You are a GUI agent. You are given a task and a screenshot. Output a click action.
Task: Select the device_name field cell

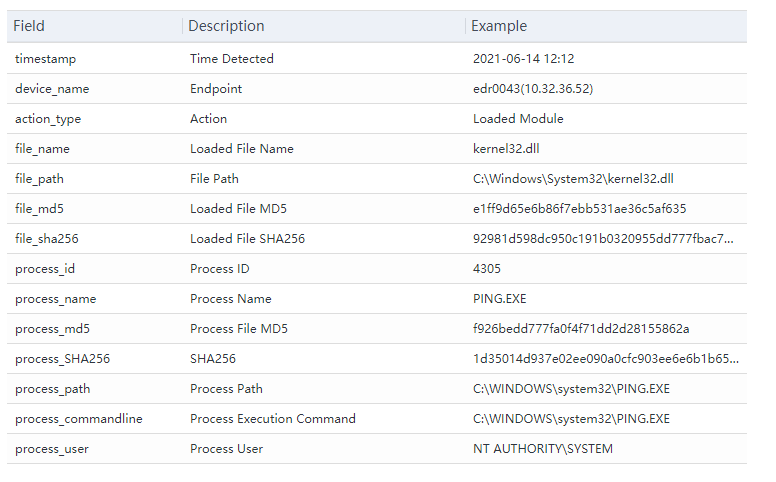coord(52,89)
